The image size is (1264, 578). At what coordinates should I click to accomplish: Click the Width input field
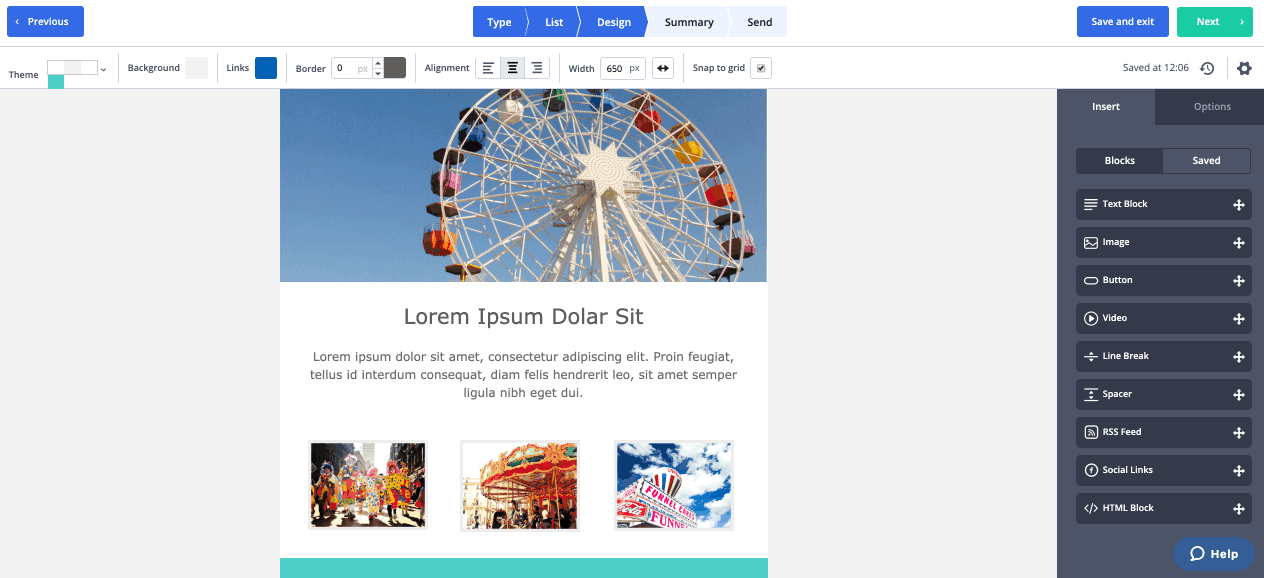click(614, 68)
